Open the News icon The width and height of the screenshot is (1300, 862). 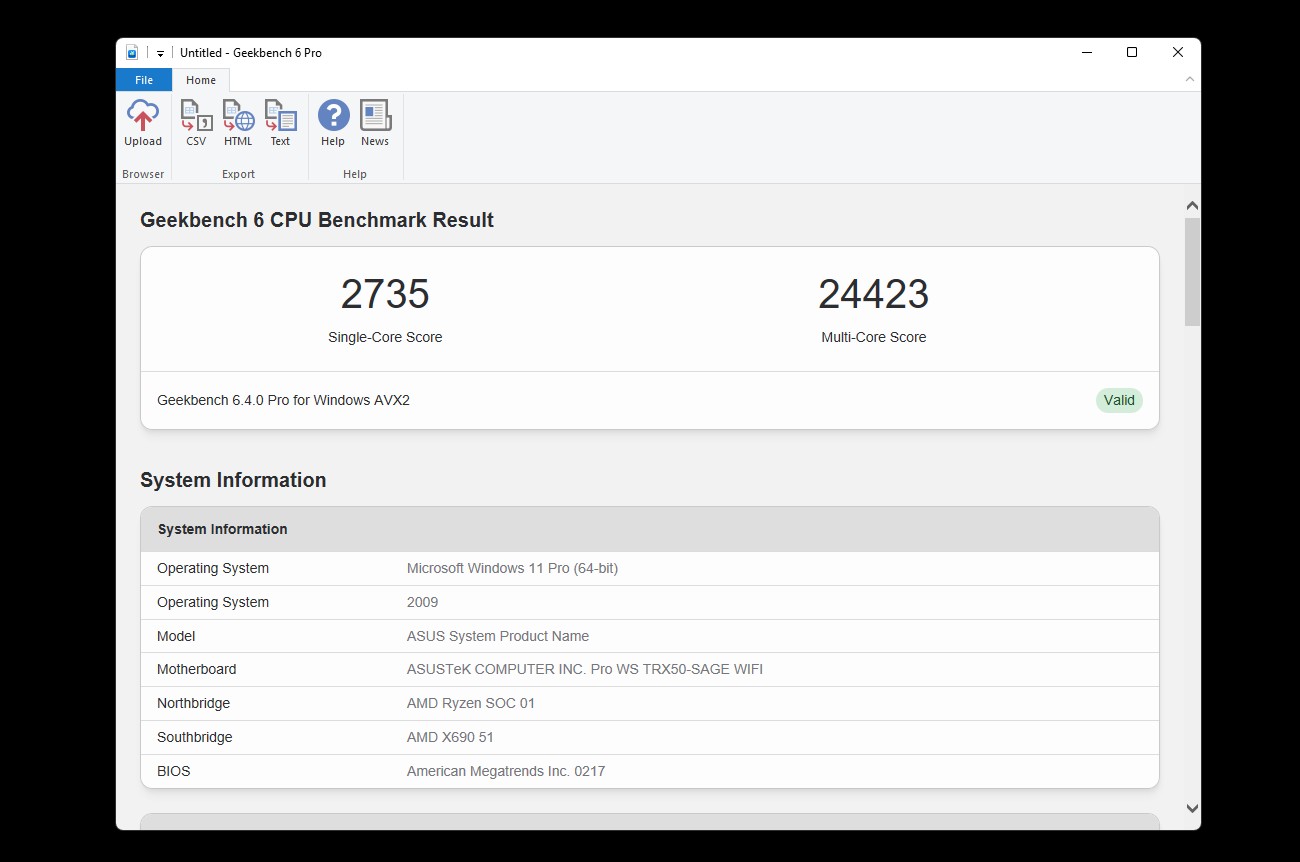click(375, 124)
